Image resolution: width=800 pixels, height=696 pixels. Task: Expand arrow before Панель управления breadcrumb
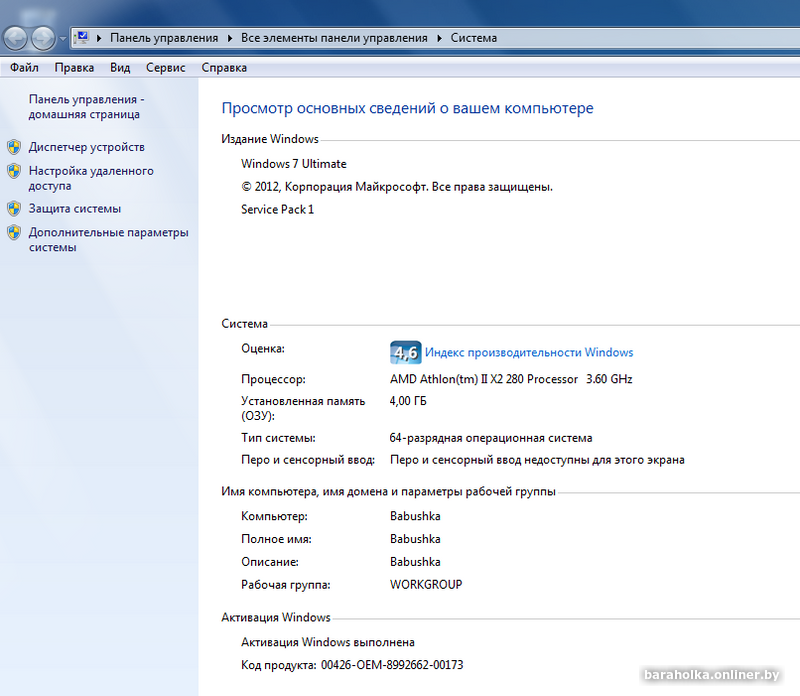[99, 38]
